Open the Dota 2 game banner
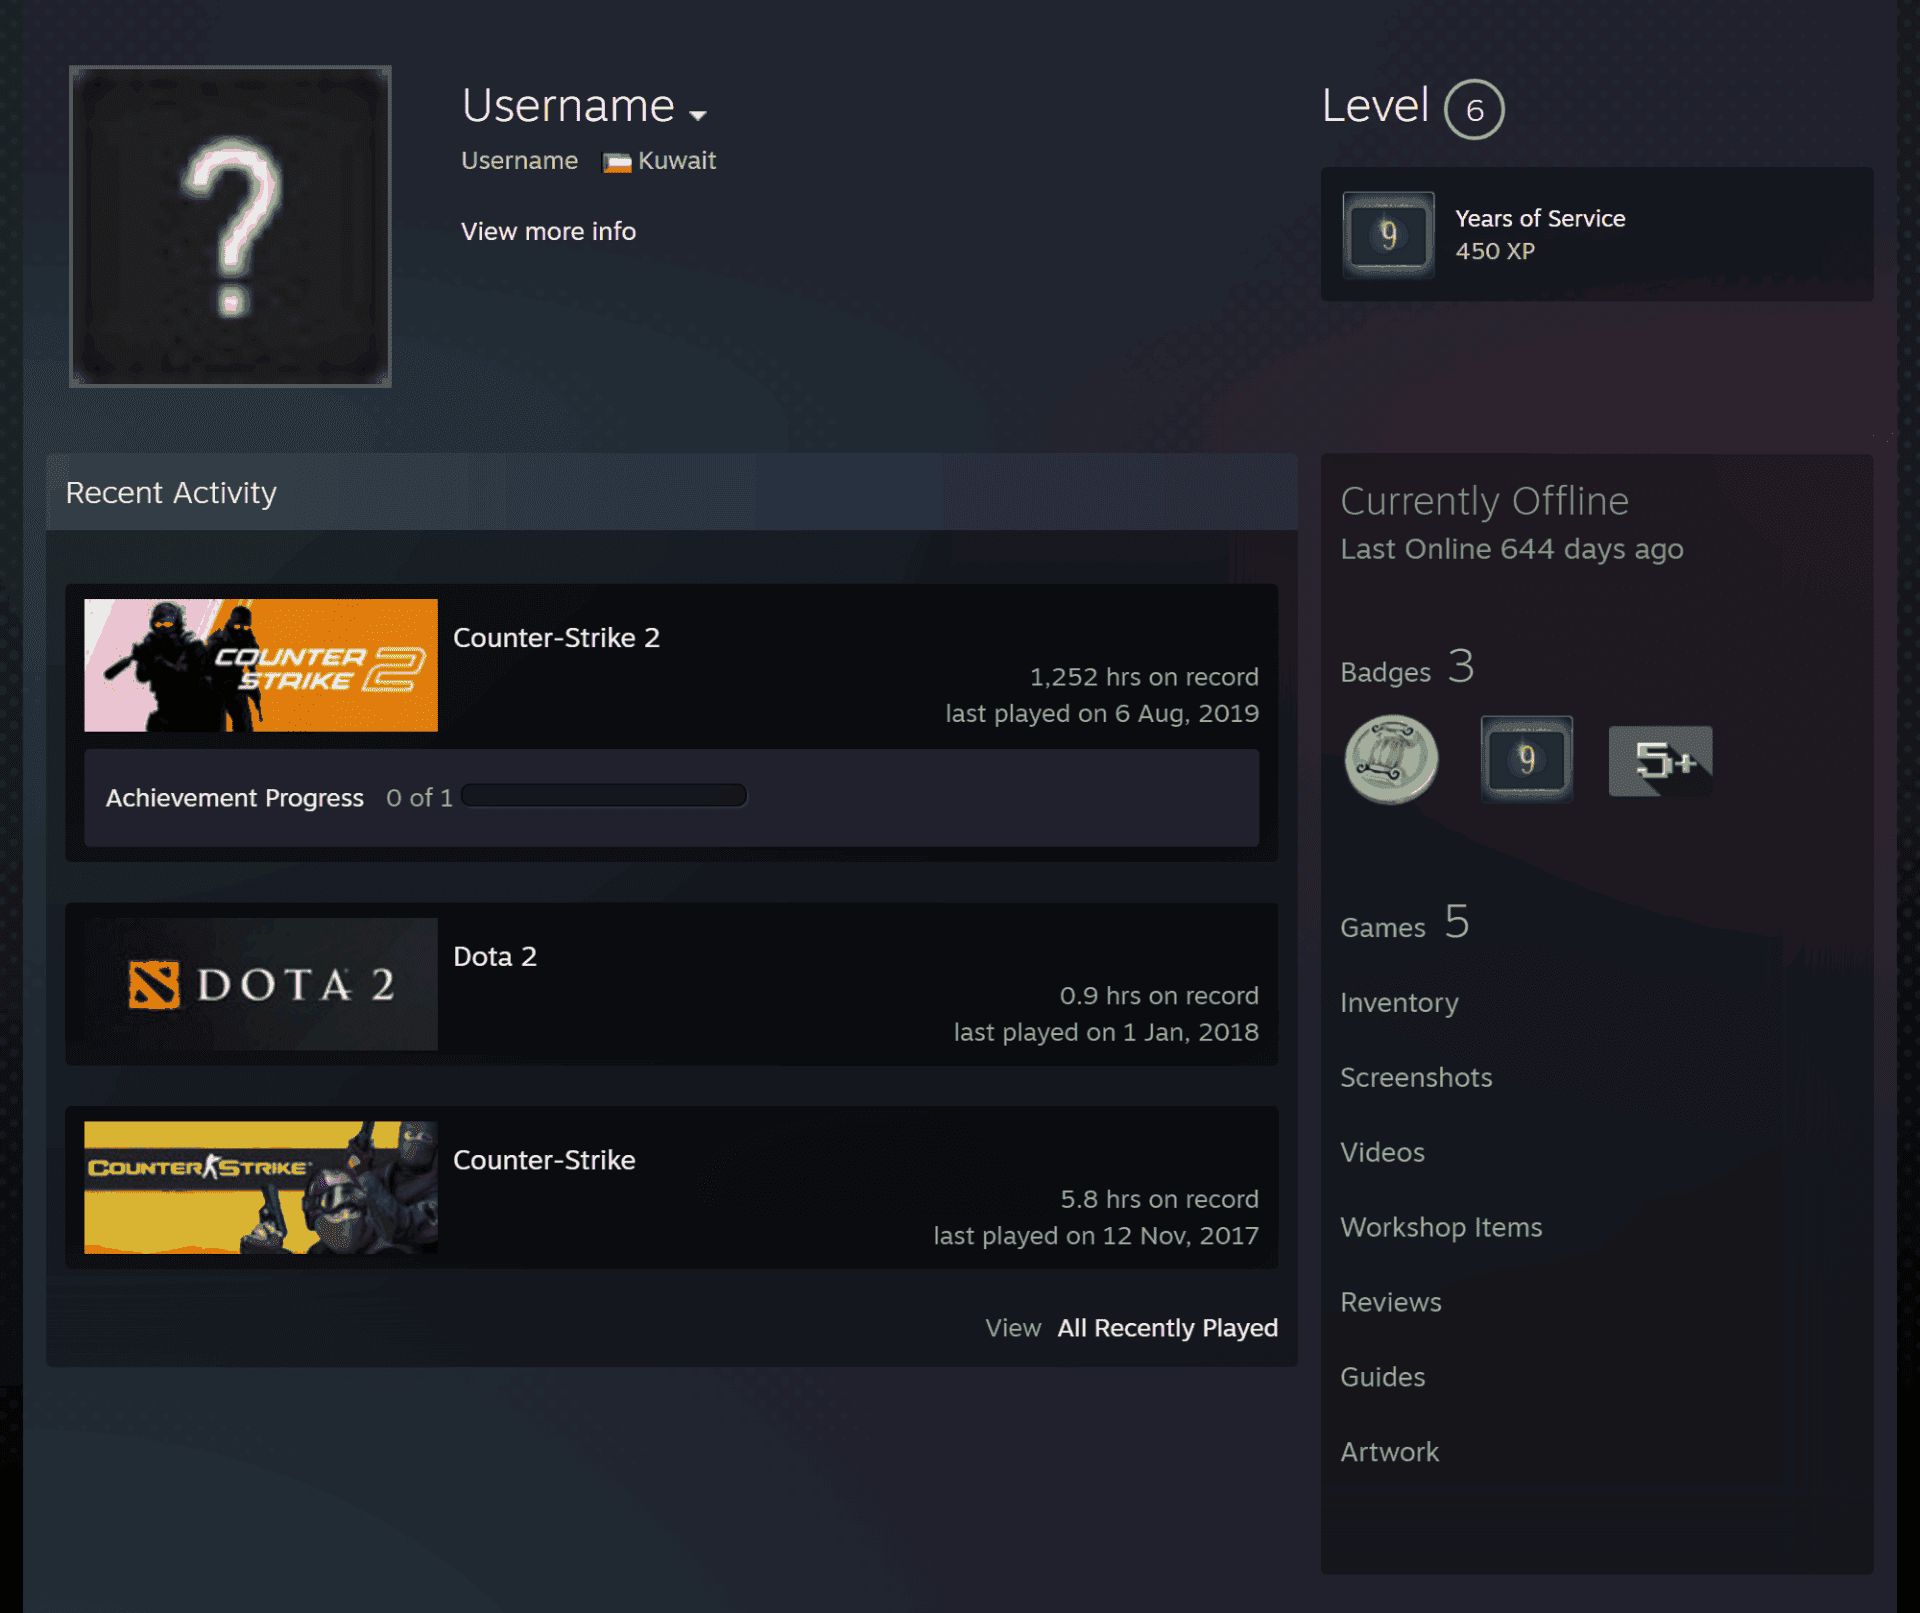The width and height of the screenshot is (1920, 1613). tap(261, 984)
